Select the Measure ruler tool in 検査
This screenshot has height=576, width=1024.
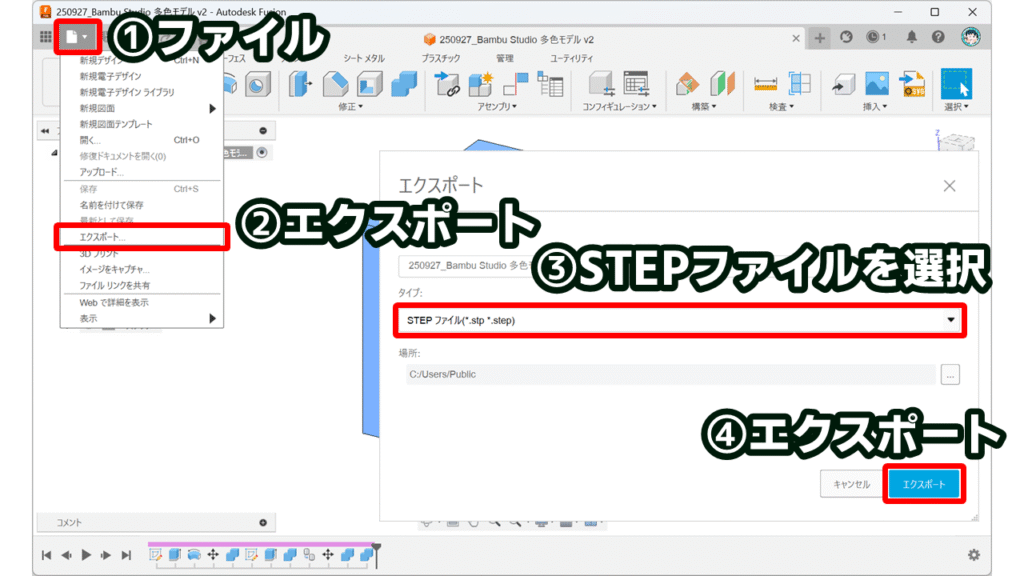click(x=765, y=83)
